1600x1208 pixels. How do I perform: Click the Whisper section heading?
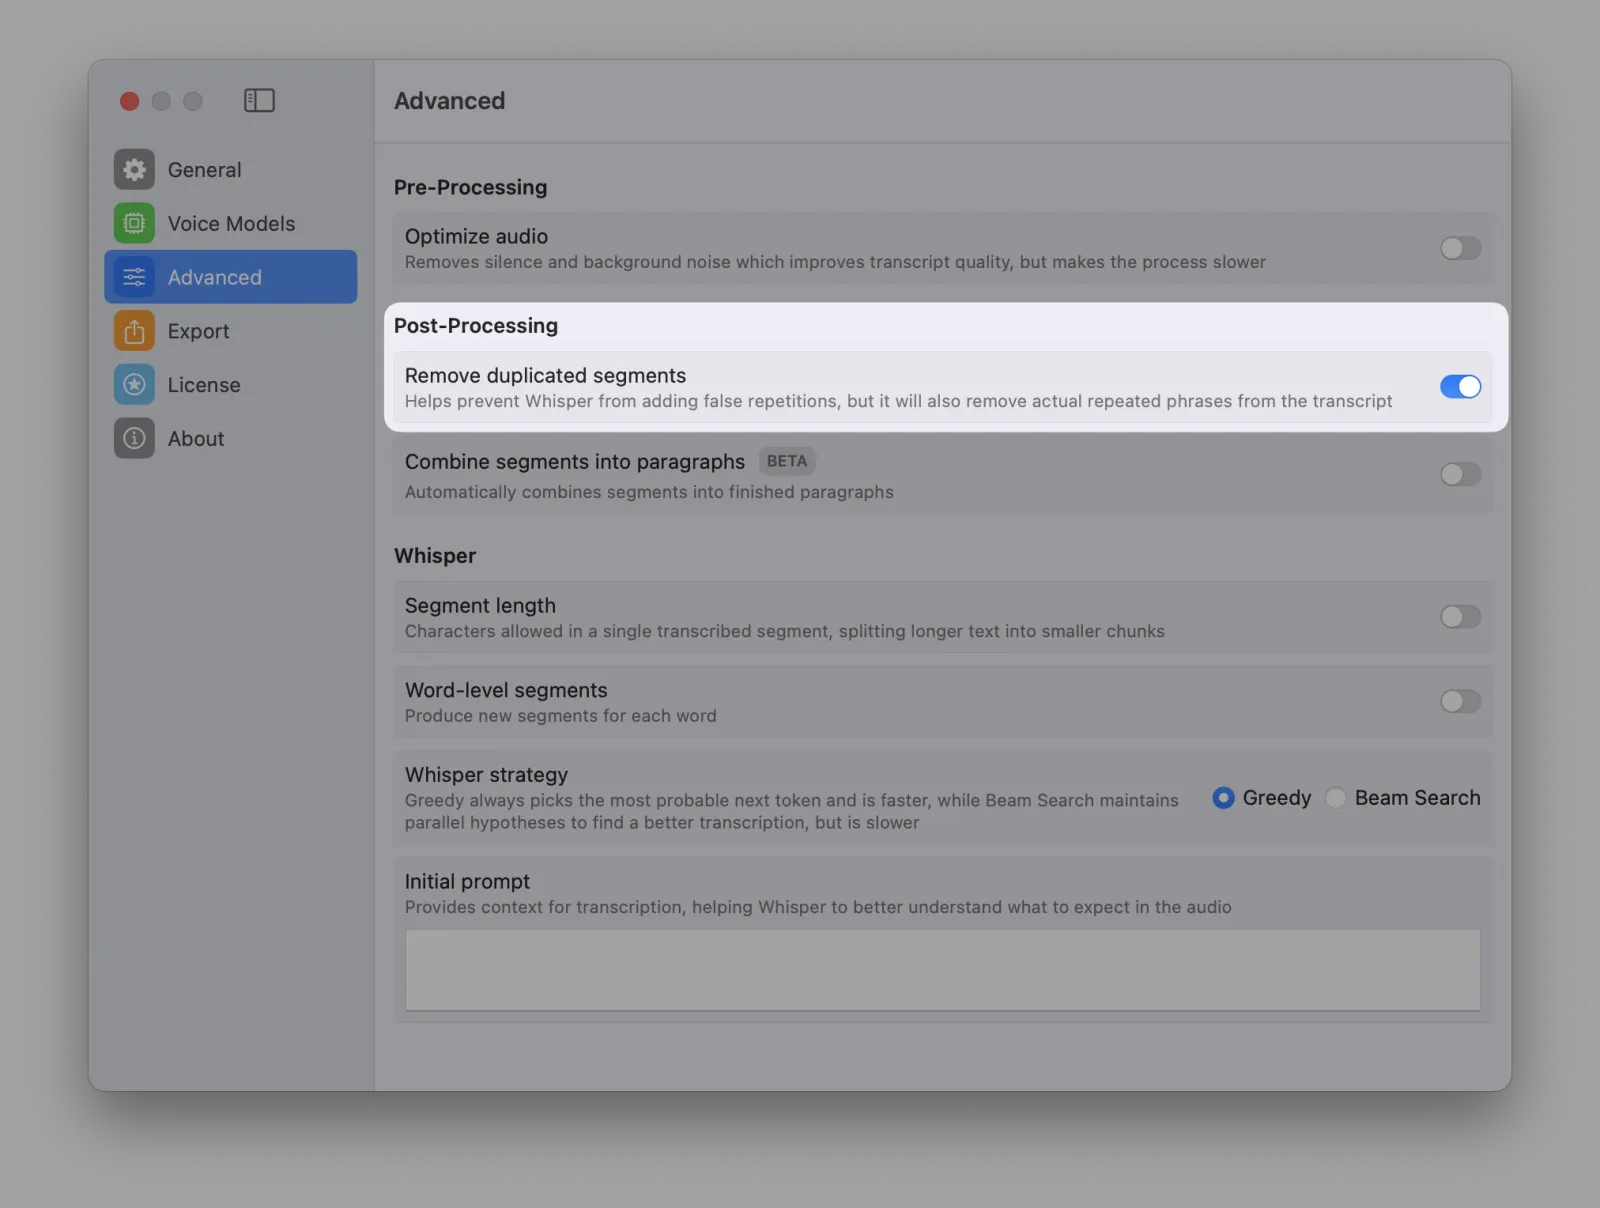pyautogui.click(x=435, y=556)
